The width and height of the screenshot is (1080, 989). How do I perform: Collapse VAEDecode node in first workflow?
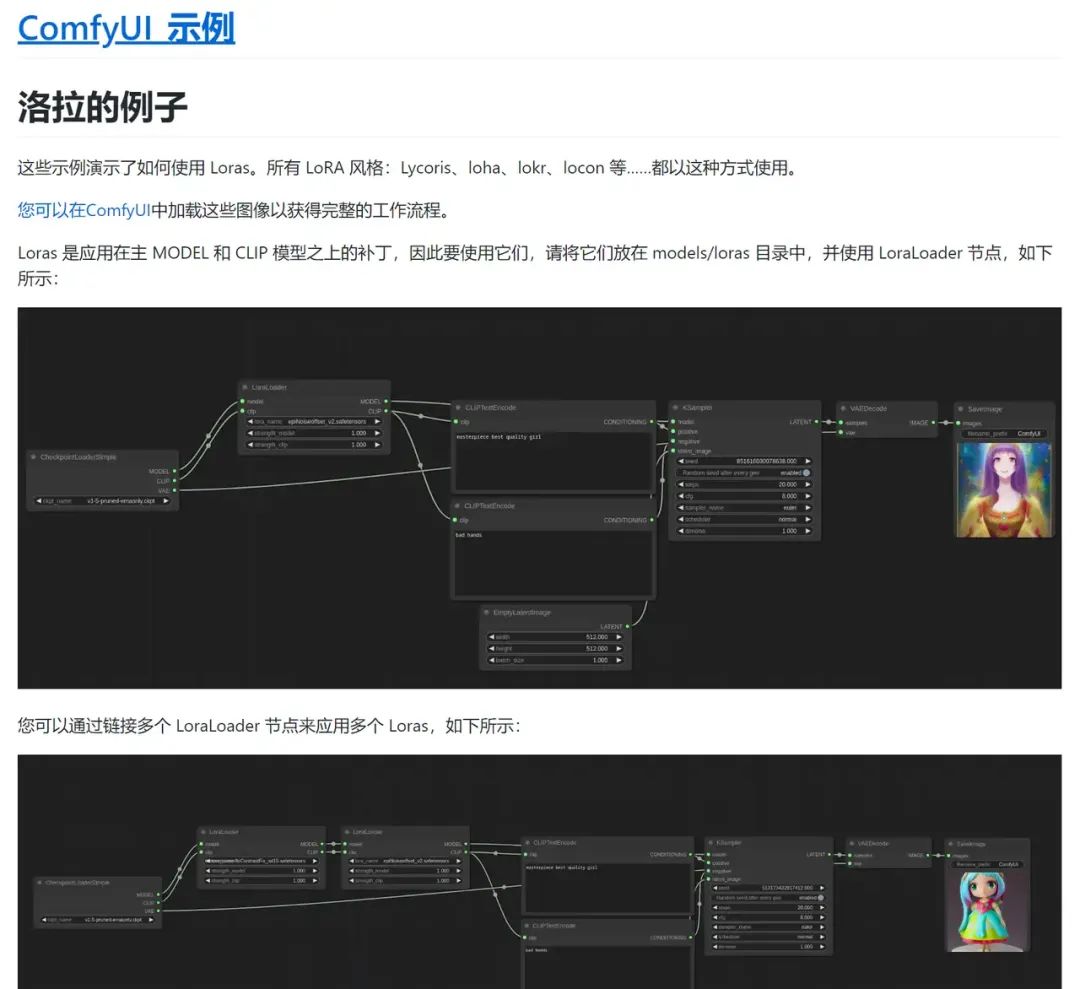tap(843, 408)
